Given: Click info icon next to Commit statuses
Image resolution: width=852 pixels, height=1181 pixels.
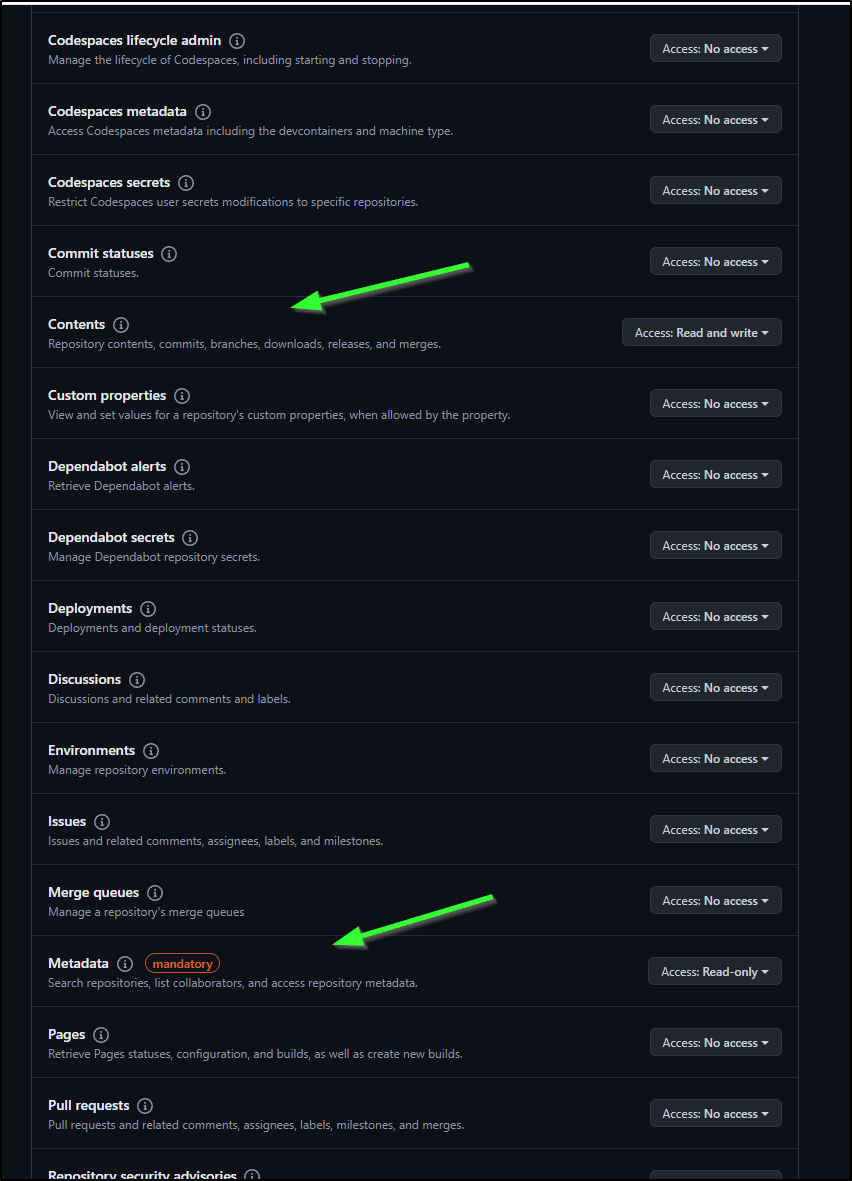Looking at the screenshot, I should [x=169, y=254].
